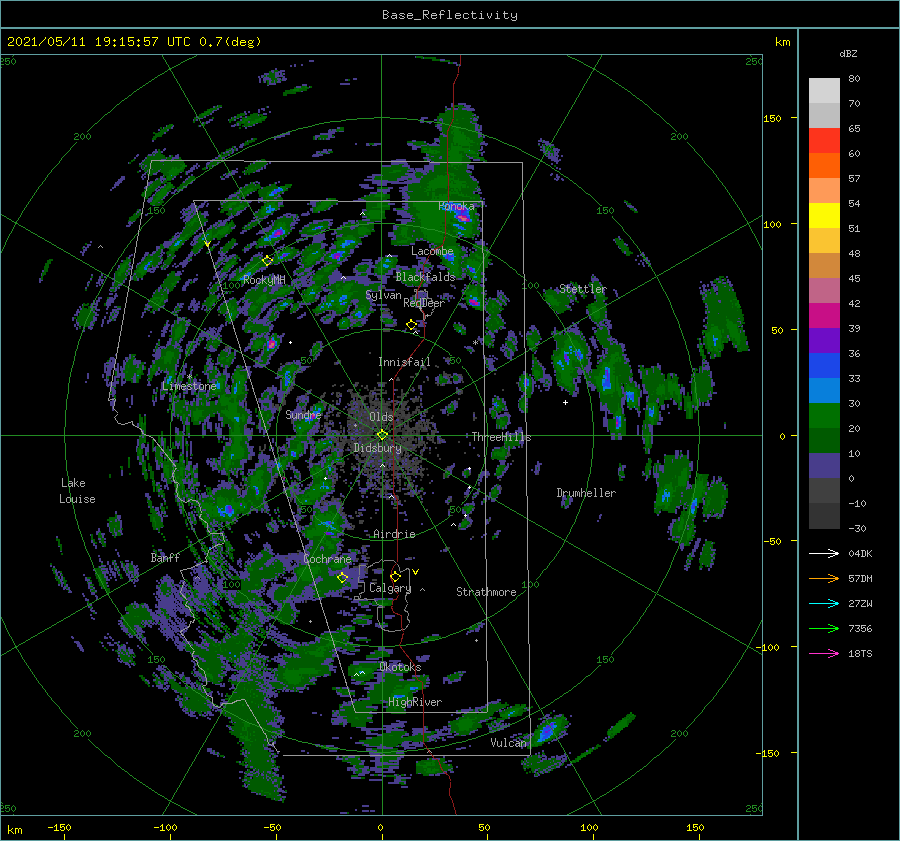900x841 pixels.
Task: Click the Didsbury label
Action: (377, 448)
